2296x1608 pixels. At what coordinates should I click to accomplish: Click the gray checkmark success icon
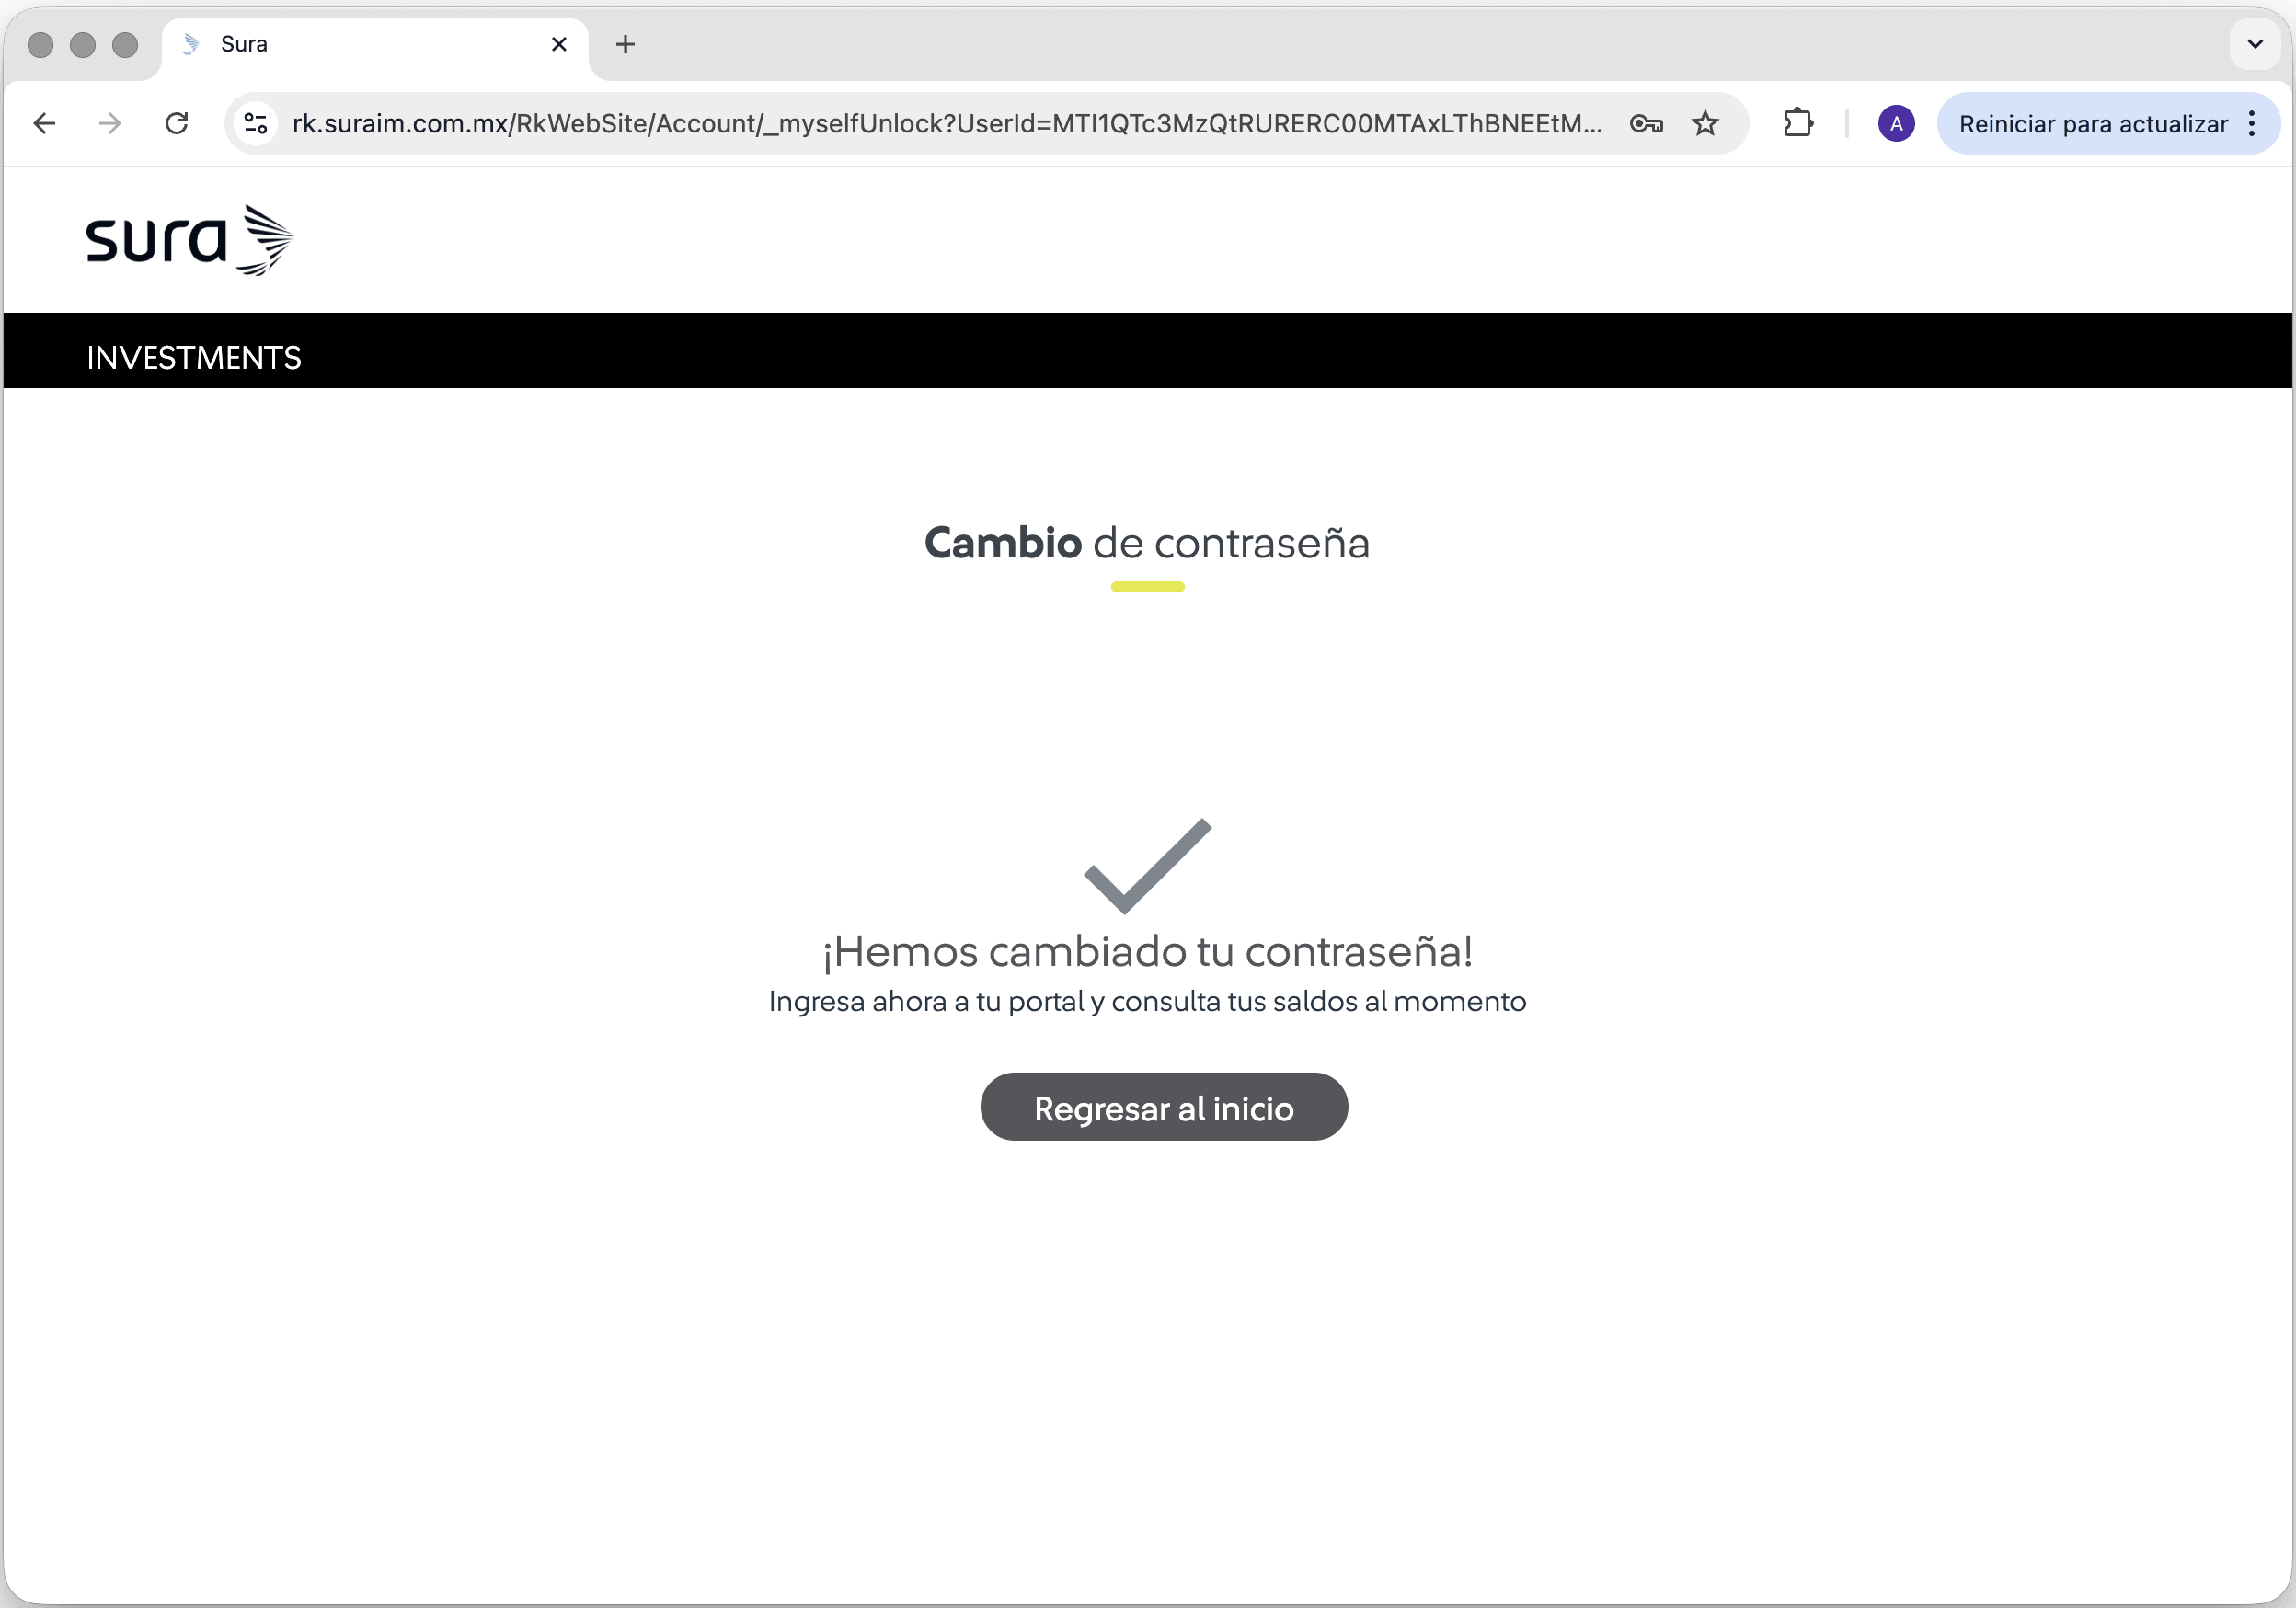[1148, 866]
